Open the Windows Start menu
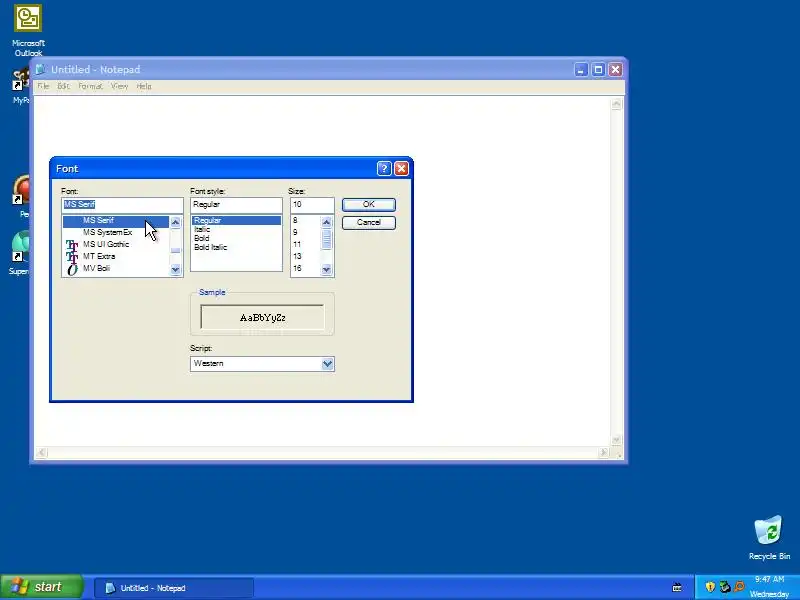Image resolution: width=800 pixels, height=600 pixels. 41,587
